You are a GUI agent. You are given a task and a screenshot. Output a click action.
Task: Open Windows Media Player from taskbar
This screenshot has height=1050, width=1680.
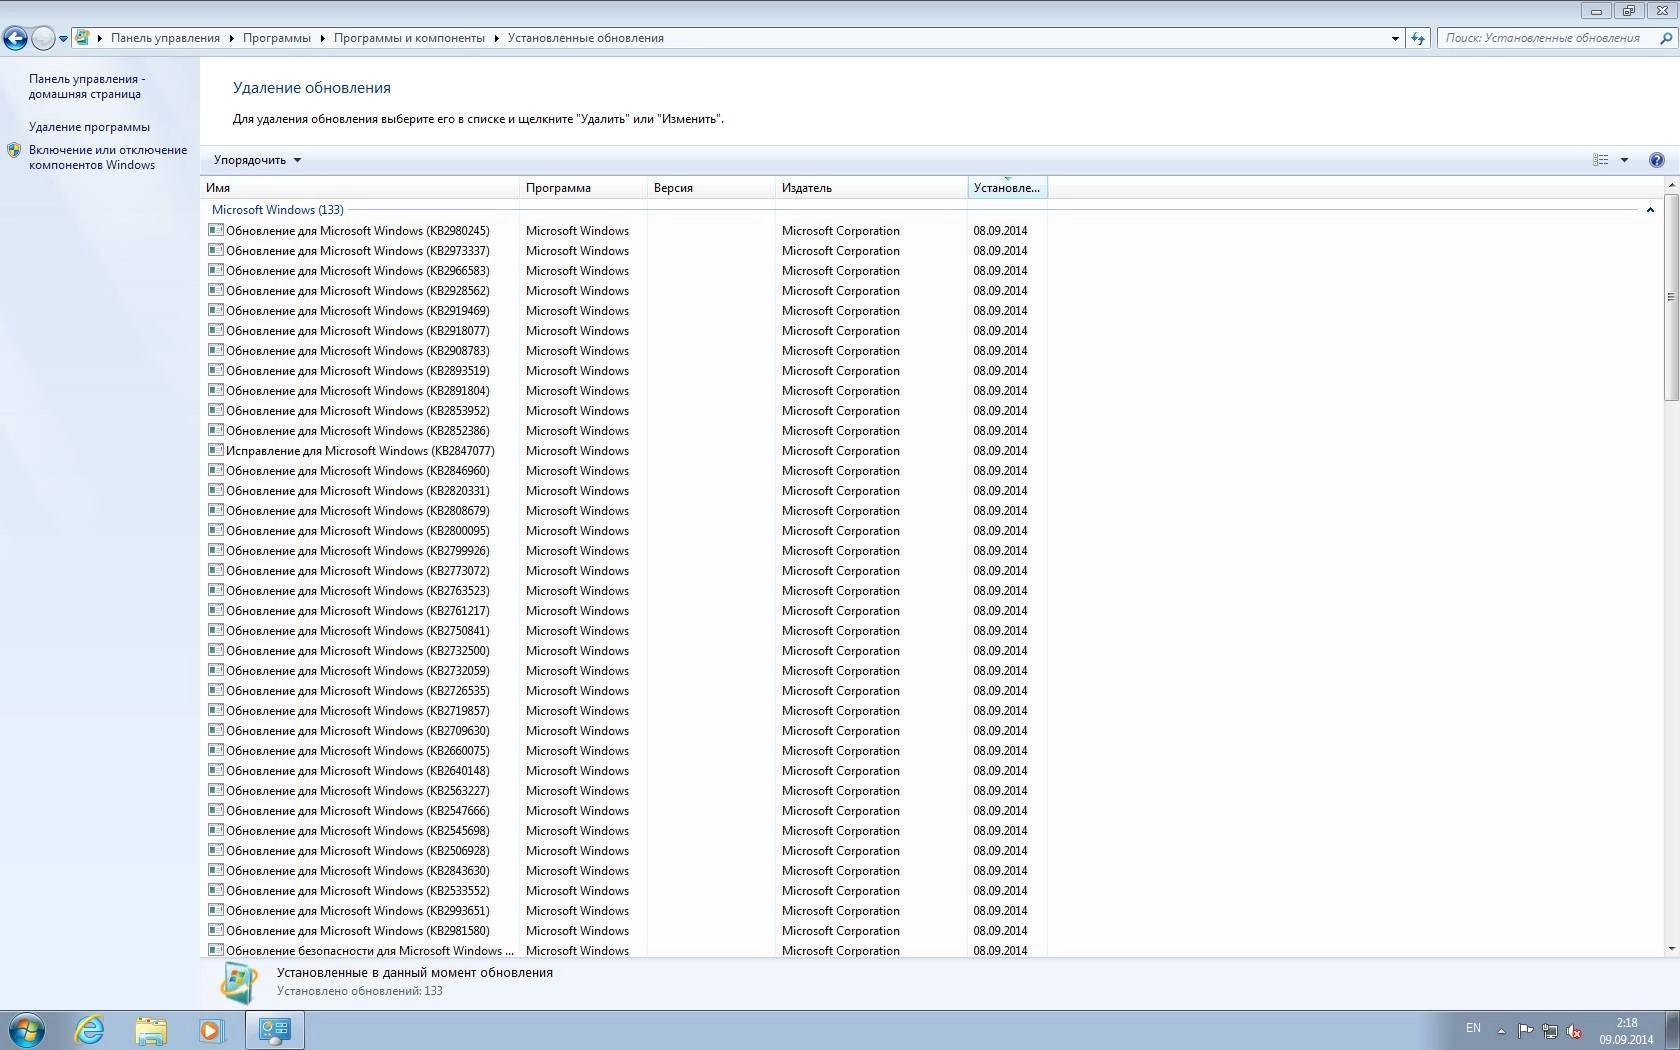tap(212, 1030)
